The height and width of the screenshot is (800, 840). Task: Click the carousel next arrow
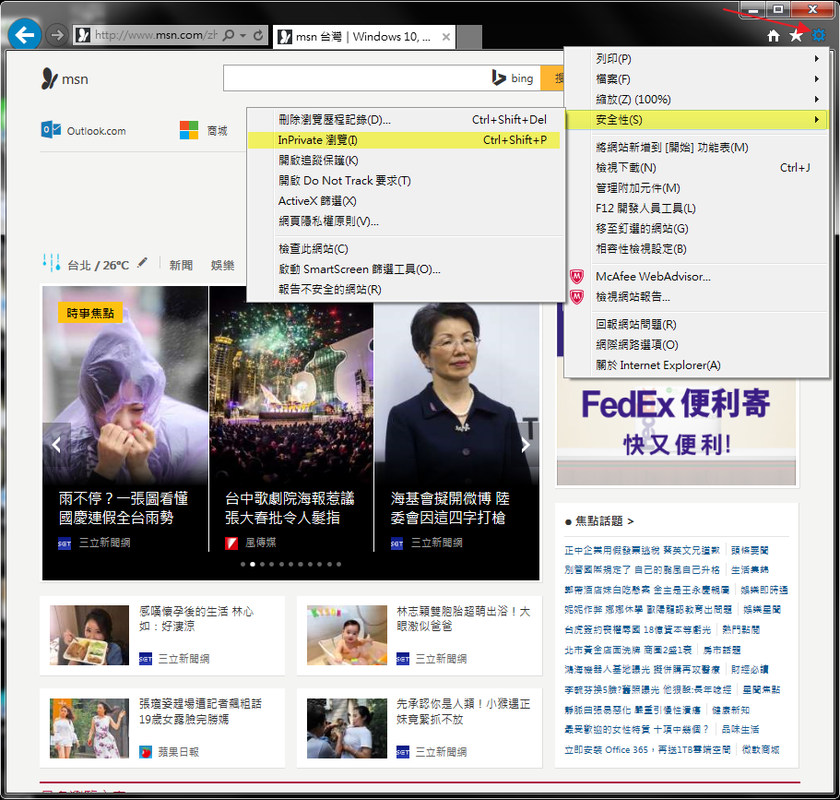526,444
